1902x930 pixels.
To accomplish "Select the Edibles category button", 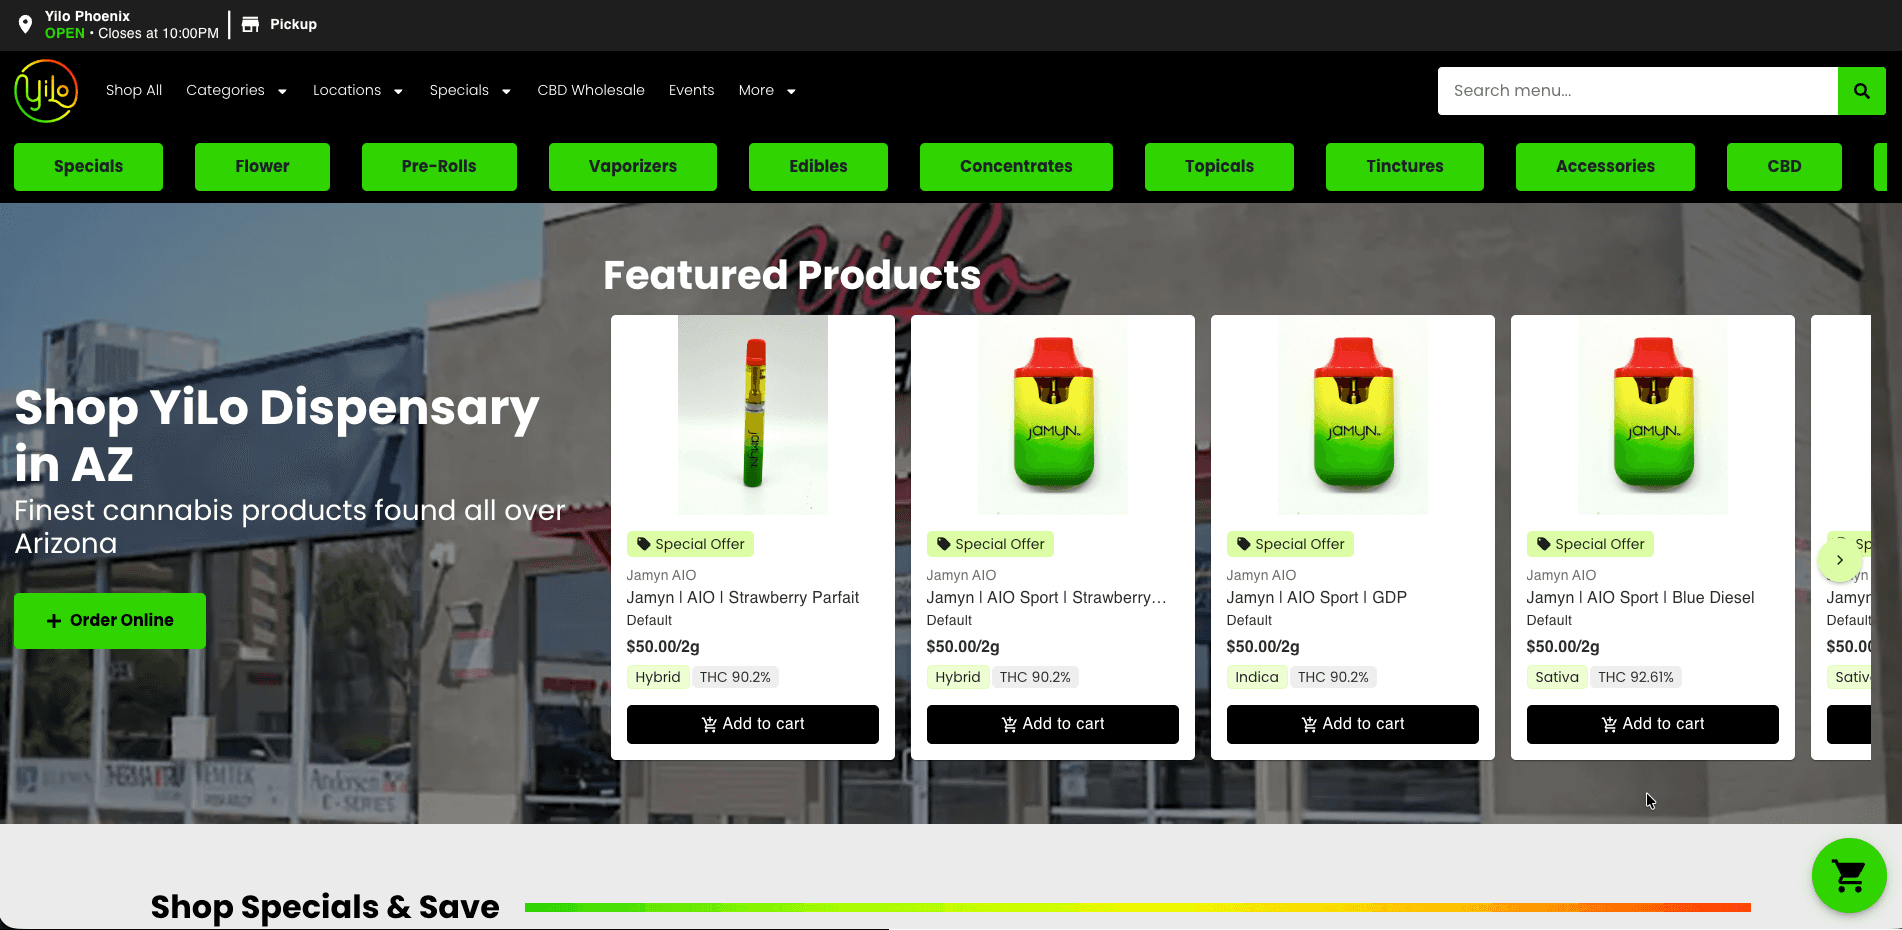I will coord(818,167).
